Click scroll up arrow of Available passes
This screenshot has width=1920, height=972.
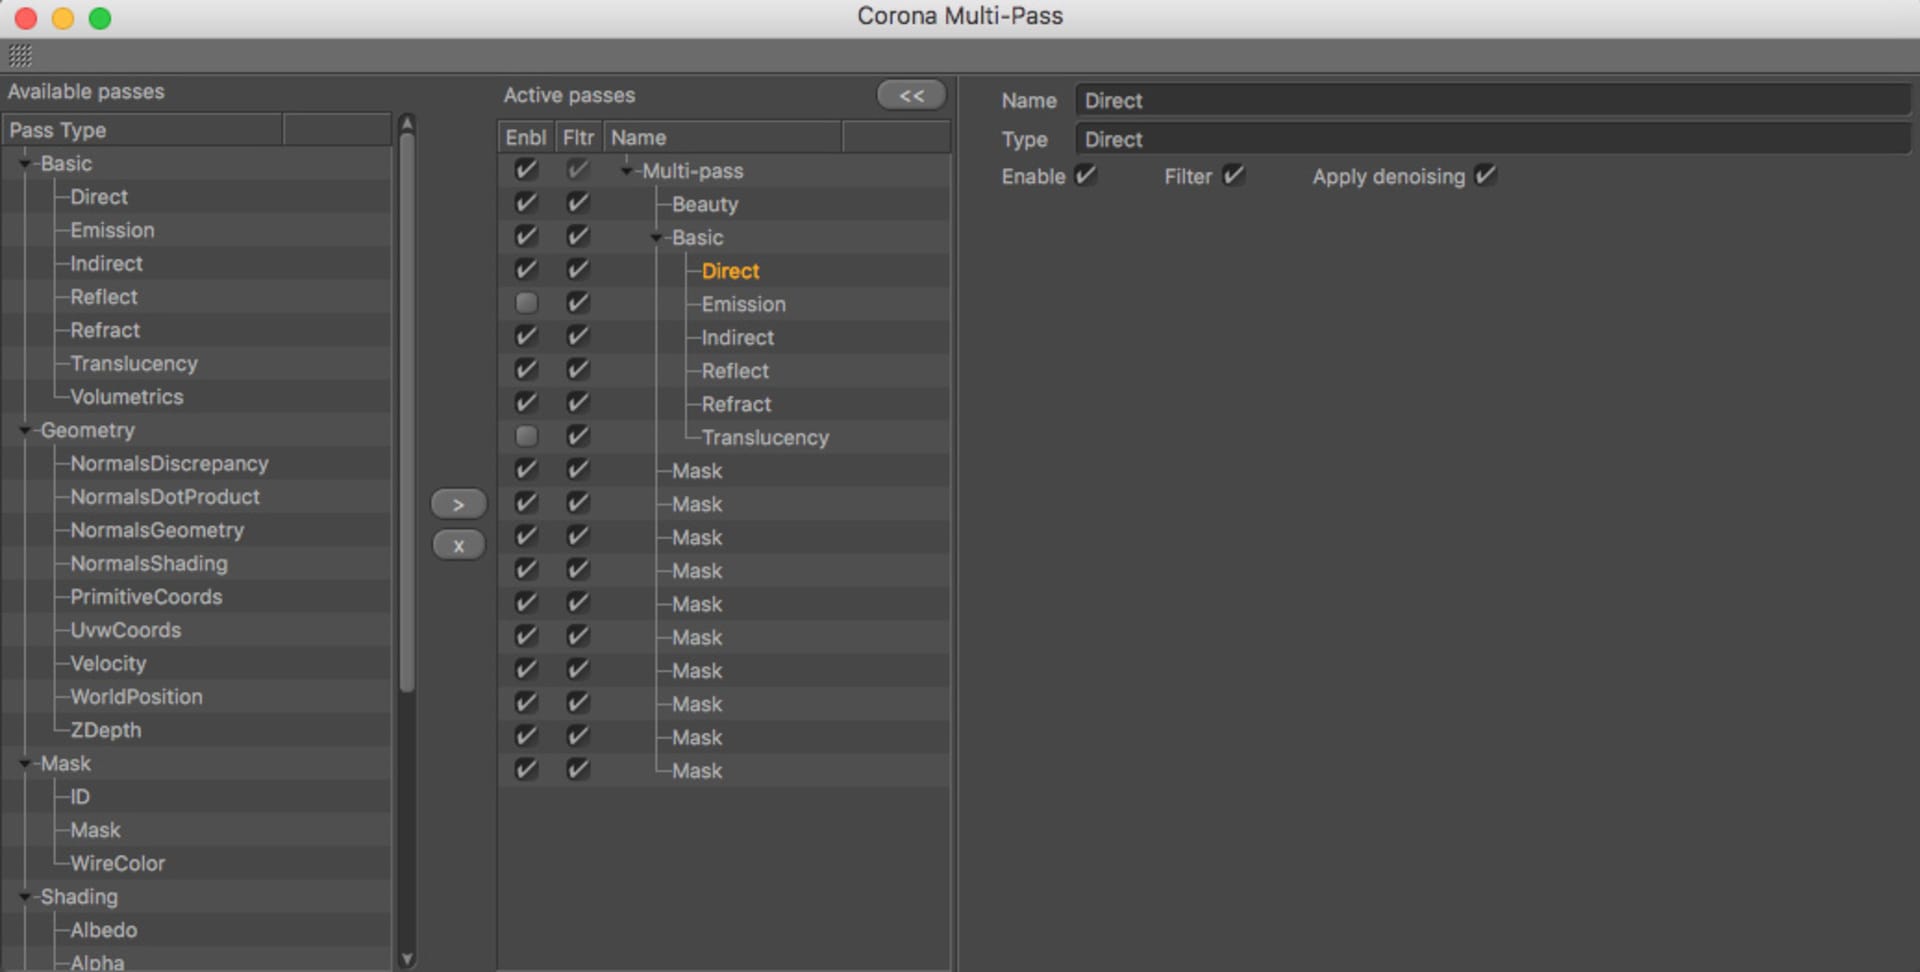pos(406,123)
